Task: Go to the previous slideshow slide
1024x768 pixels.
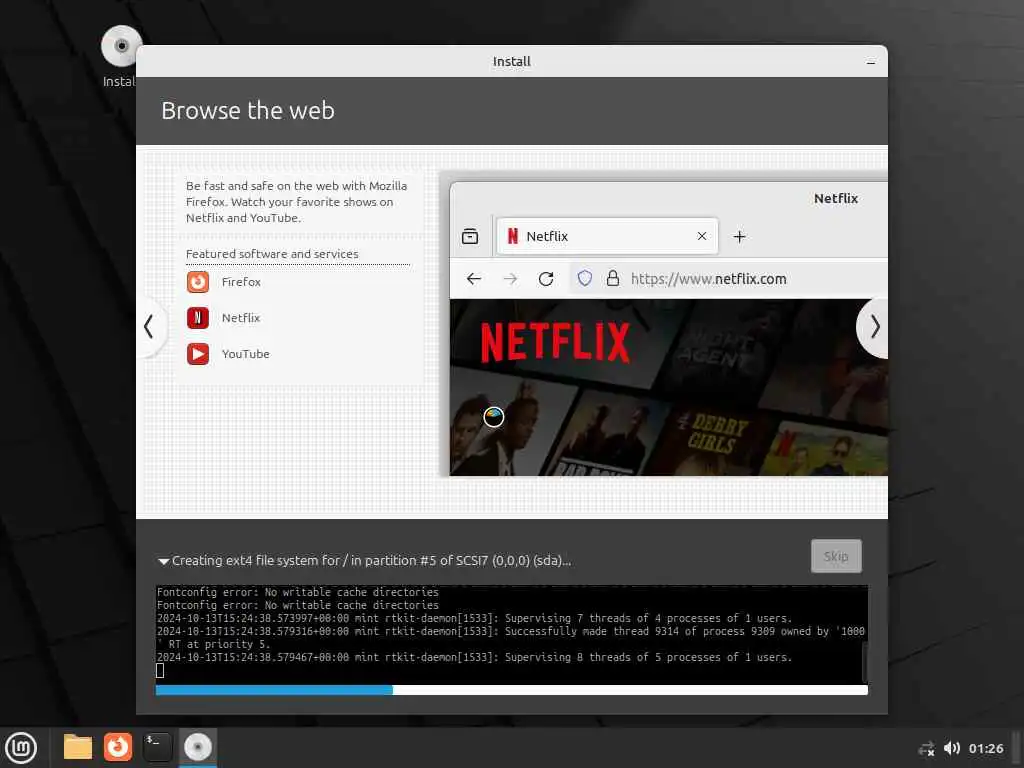Action: point(150,327)
